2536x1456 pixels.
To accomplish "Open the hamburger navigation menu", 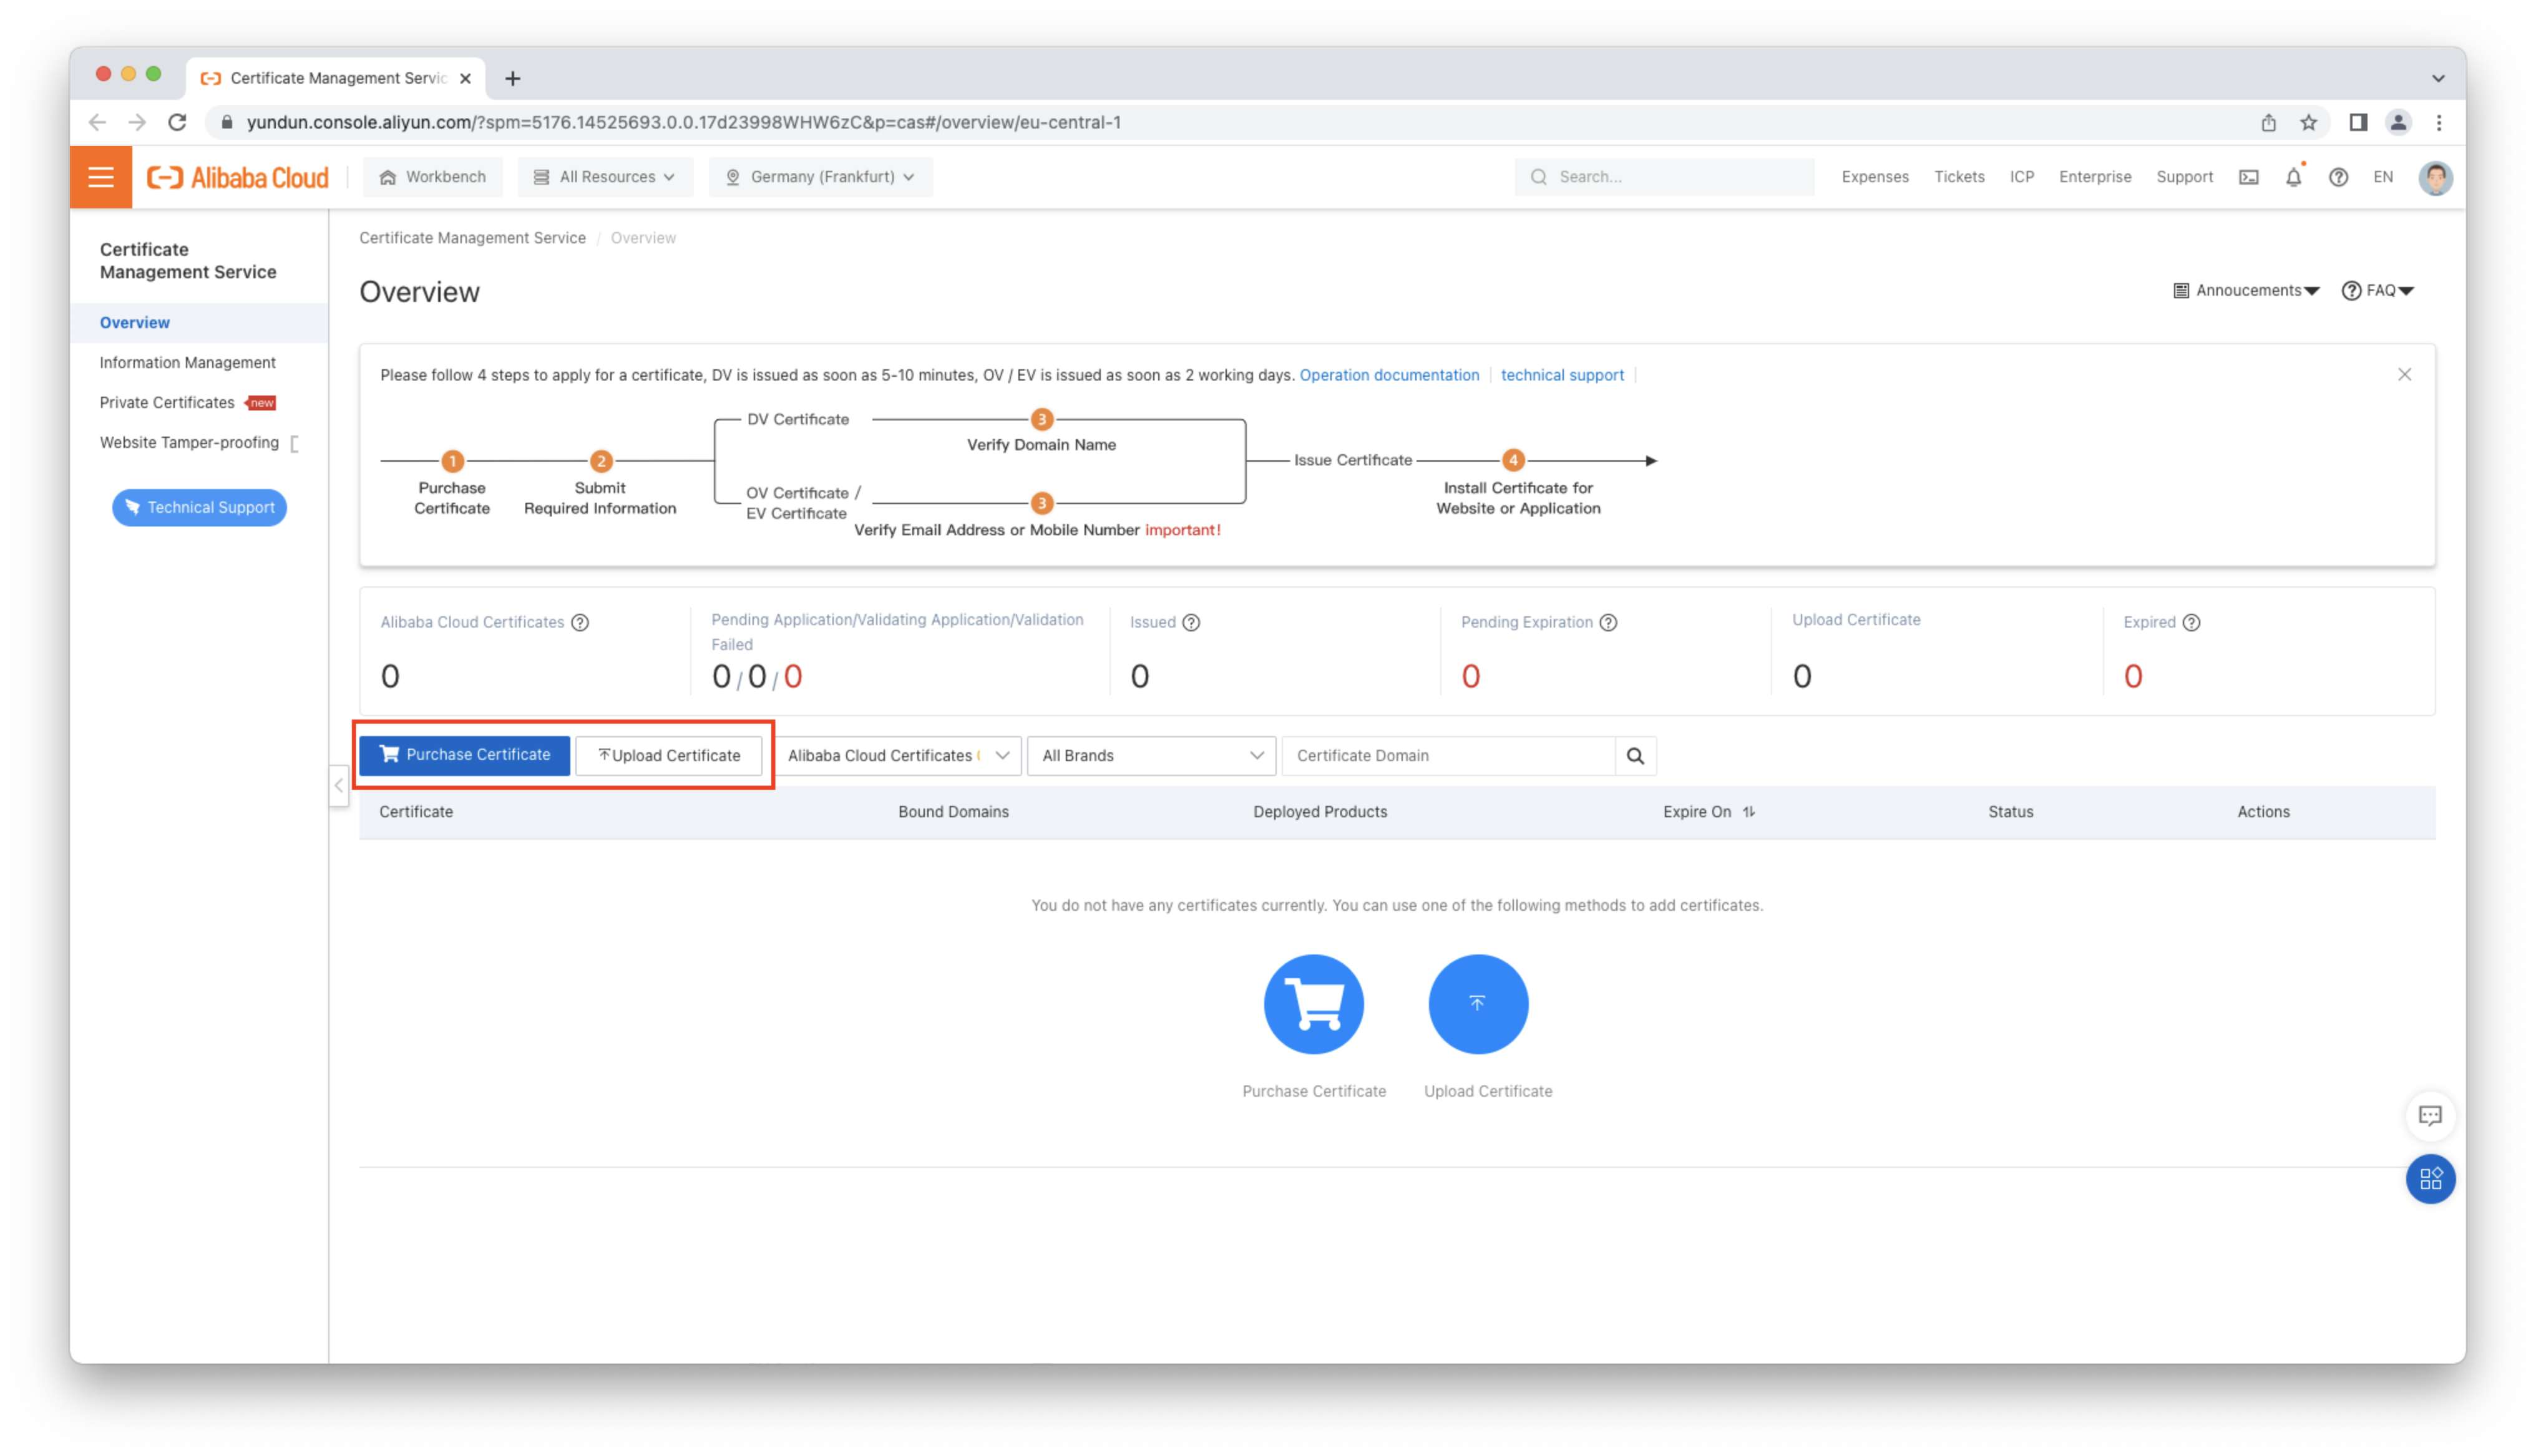I will coord(101,177).
